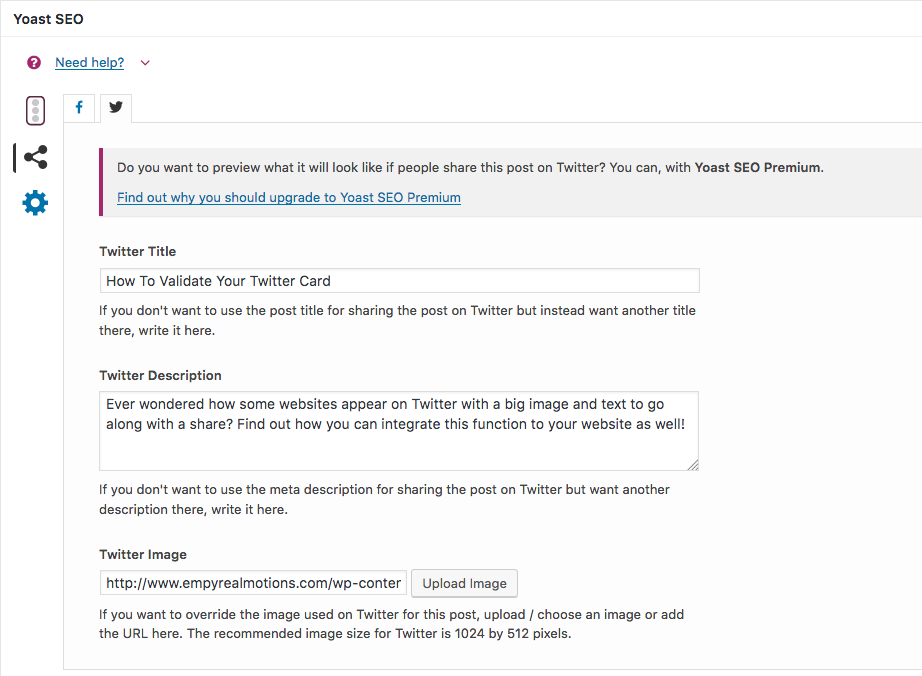Follow the upgrade to Yoast SEO Premium link
922x676 pixels.
[289, 198]
